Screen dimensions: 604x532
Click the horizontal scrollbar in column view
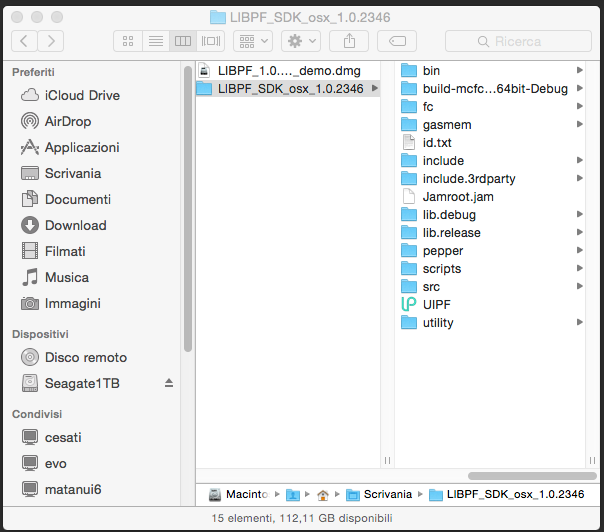tap(531, 476)
